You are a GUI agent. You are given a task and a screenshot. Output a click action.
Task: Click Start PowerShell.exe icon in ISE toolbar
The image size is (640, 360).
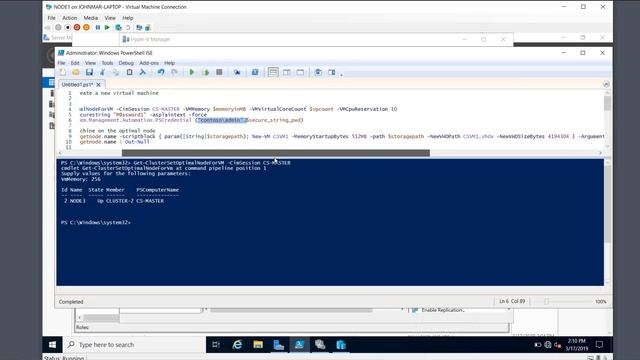[255, 72]
